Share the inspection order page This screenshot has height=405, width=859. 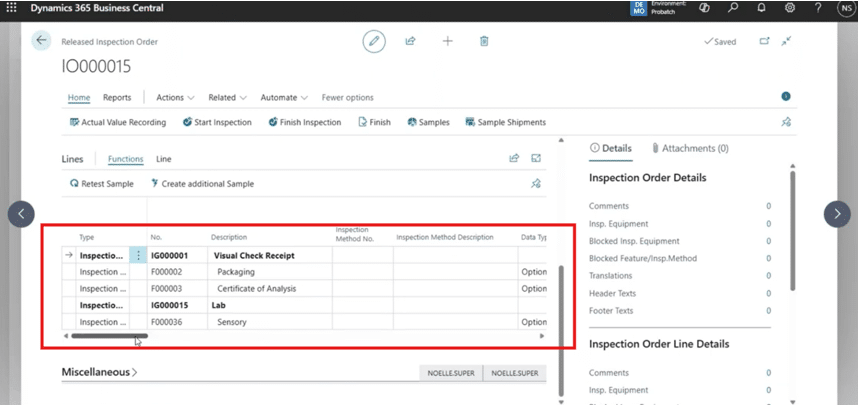coord(410,41)
